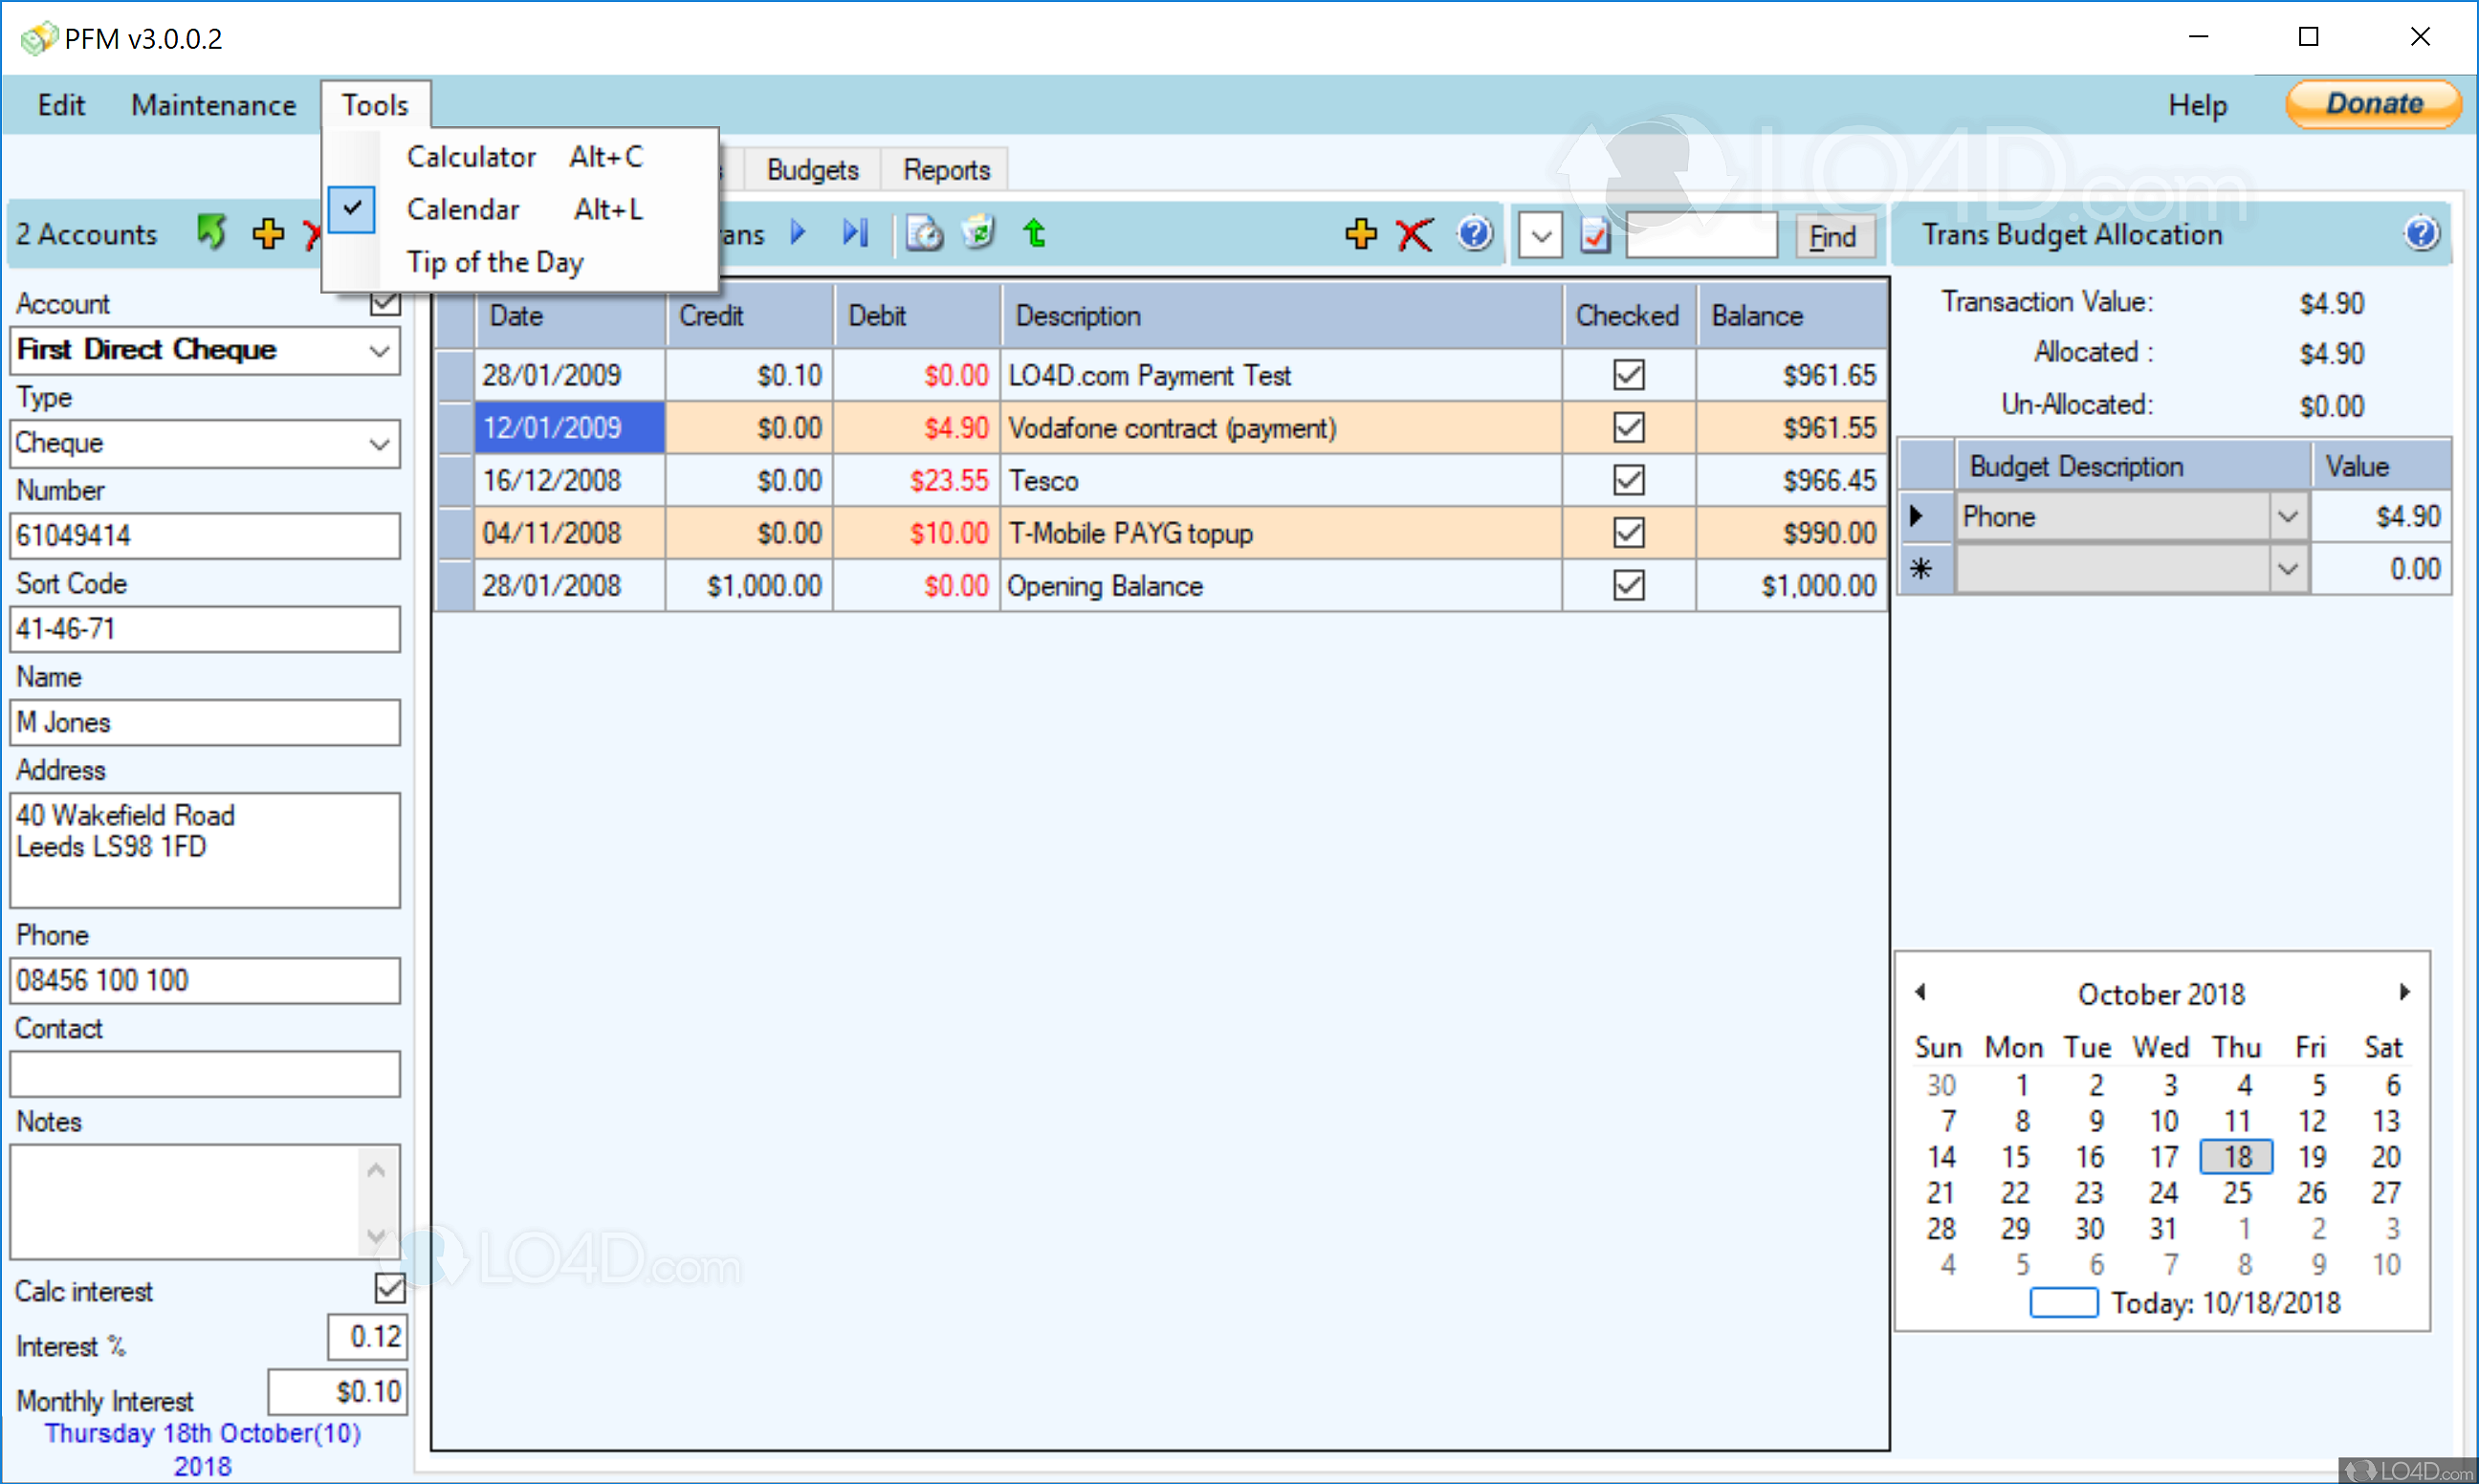The width and height of the screenshot is (2479, 1484).
Task: Disable the Calc interest checkbox
Action: [388, 1289]
